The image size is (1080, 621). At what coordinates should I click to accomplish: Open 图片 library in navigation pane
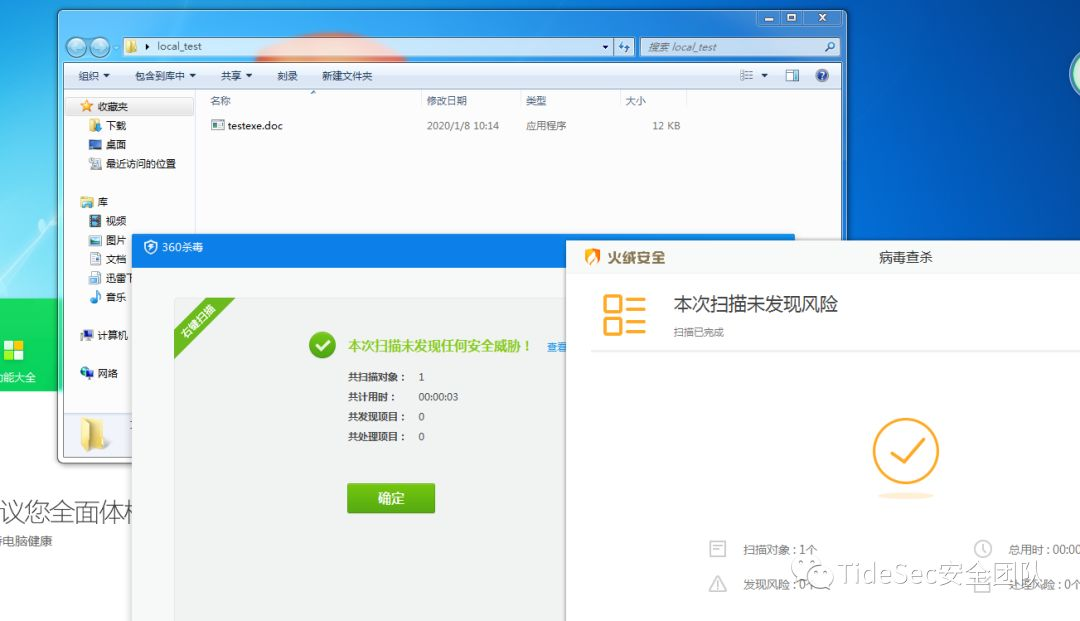(x=116, y=240)
